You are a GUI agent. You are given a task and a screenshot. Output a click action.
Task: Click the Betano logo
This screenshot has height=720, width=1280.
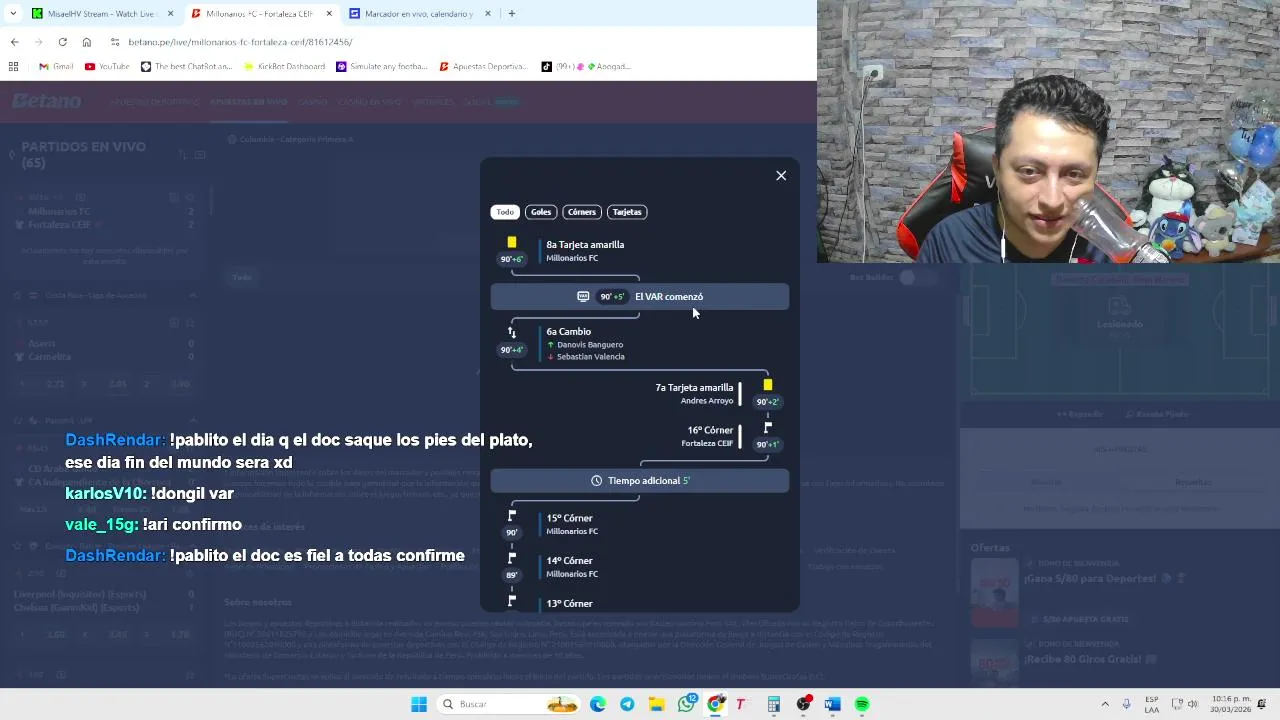tap(46, 102)
